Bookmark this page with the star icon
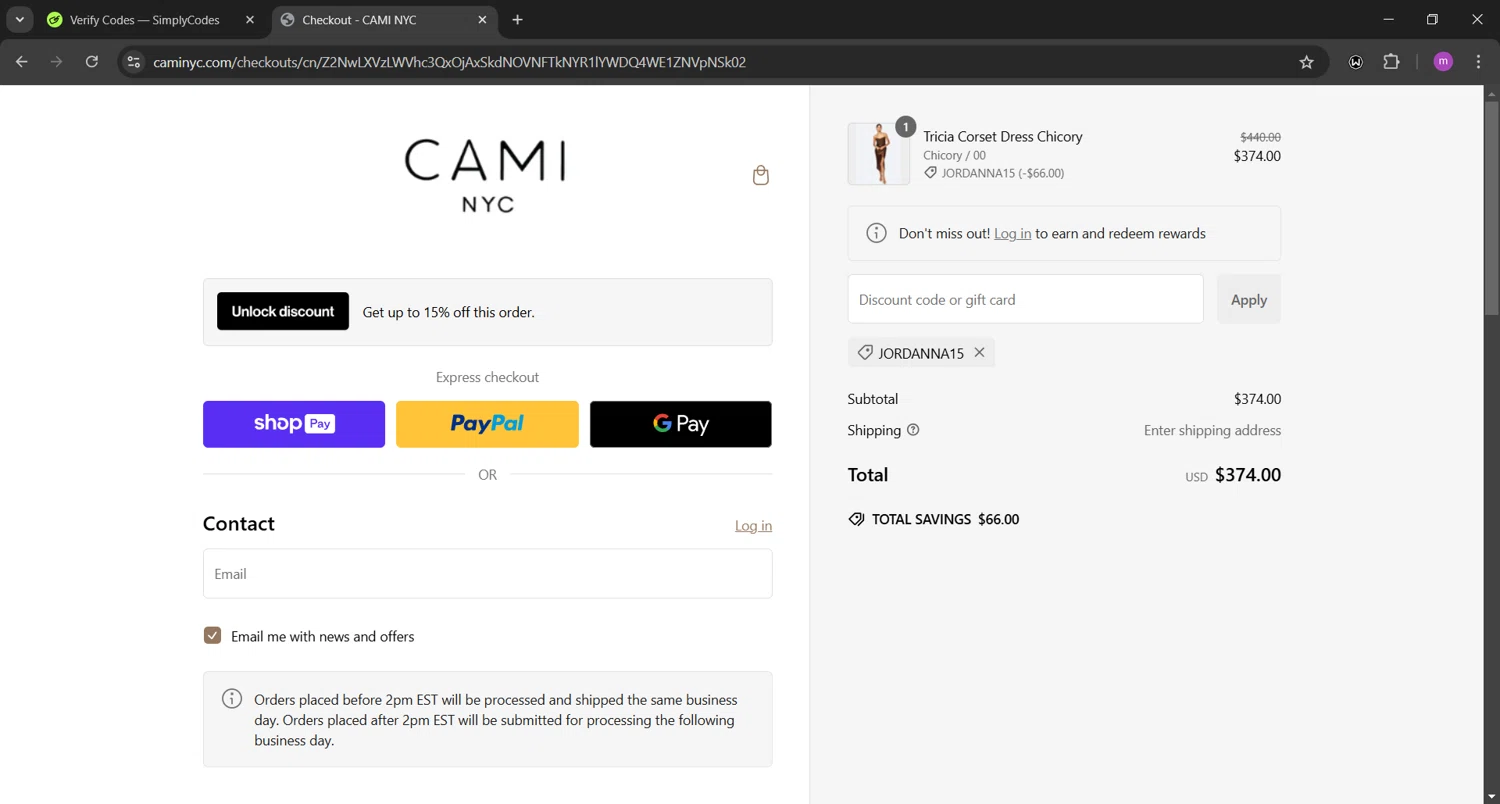The width and height of the screenshot is (1500, 804). 1306,62
